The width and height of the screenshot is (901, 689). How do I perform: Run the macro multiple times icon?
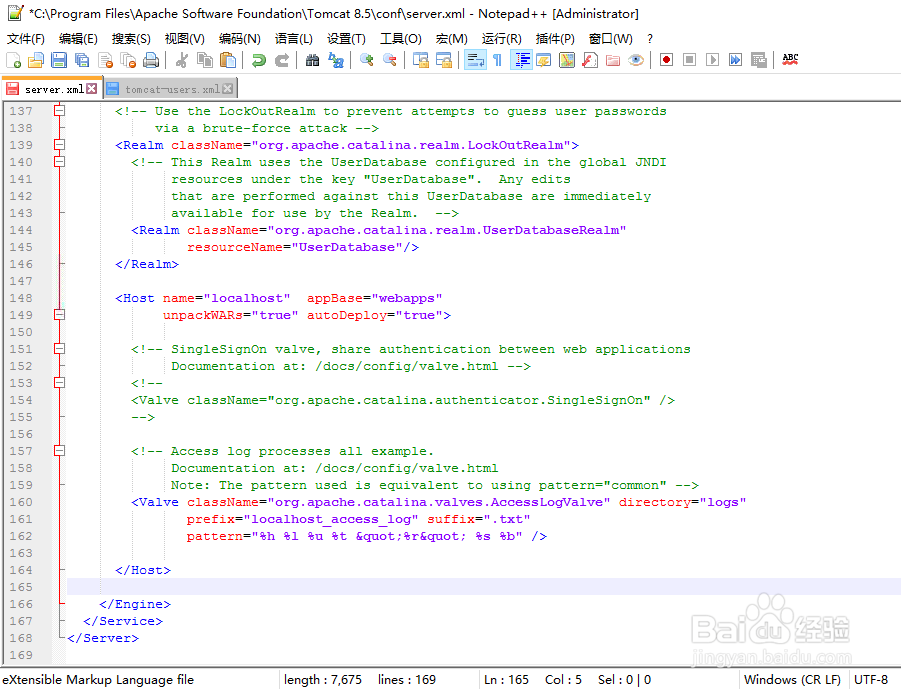(x=735, y=60)
